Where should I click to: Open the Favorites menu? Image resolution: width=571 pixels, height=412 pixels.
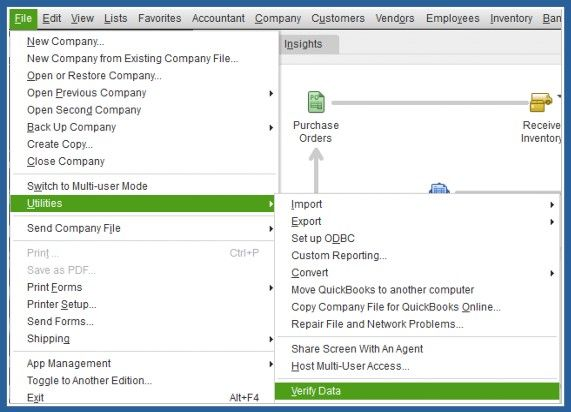pos(160,18)
